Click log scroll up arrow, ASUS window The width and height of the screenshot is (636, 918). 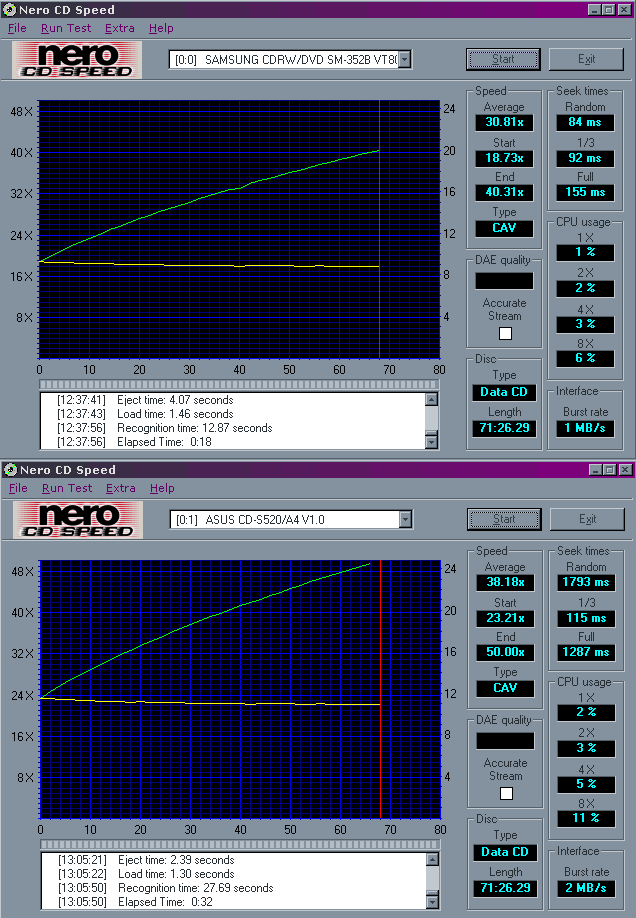[x=433, y=859]
